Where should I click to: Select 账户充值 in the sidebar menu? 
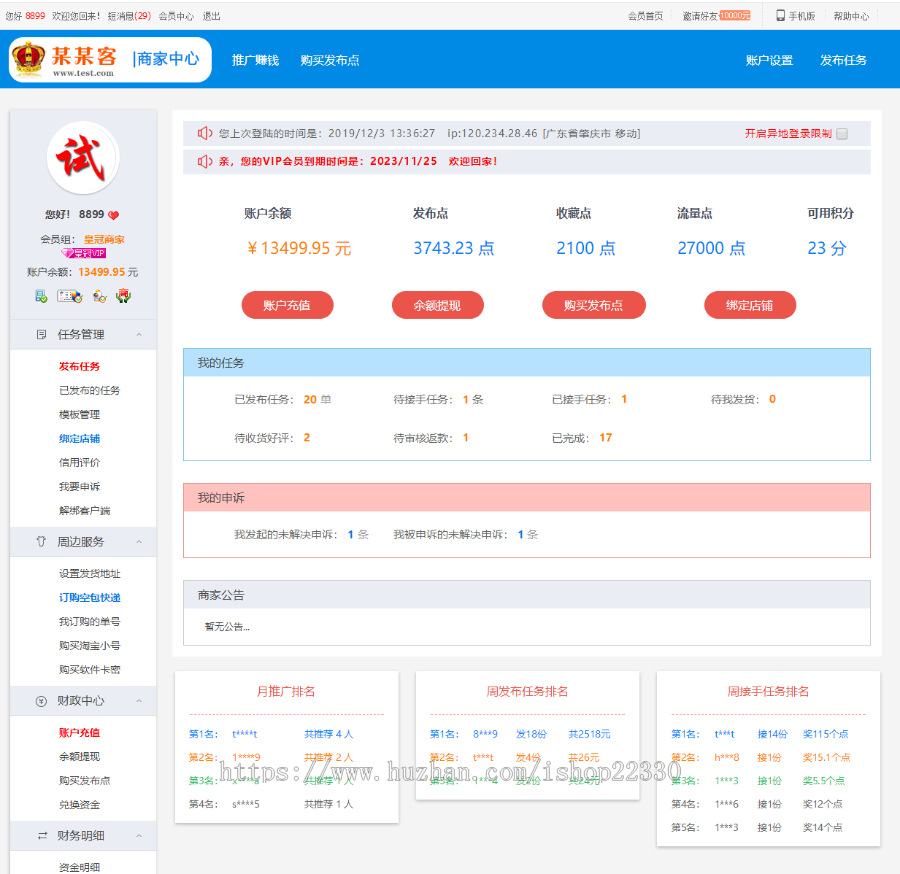coord(79,733)
